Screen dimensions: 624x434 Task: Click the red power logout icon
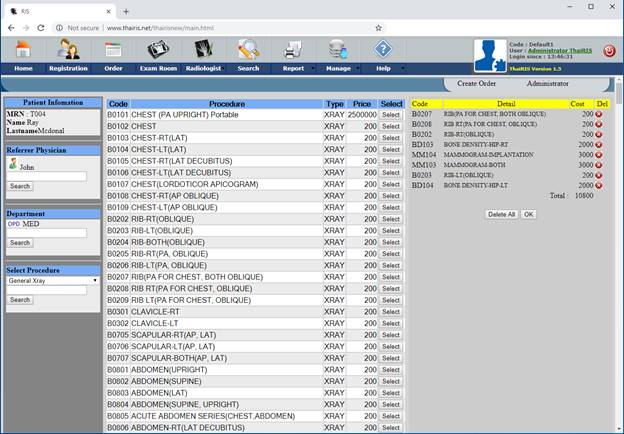coord(609,51)
